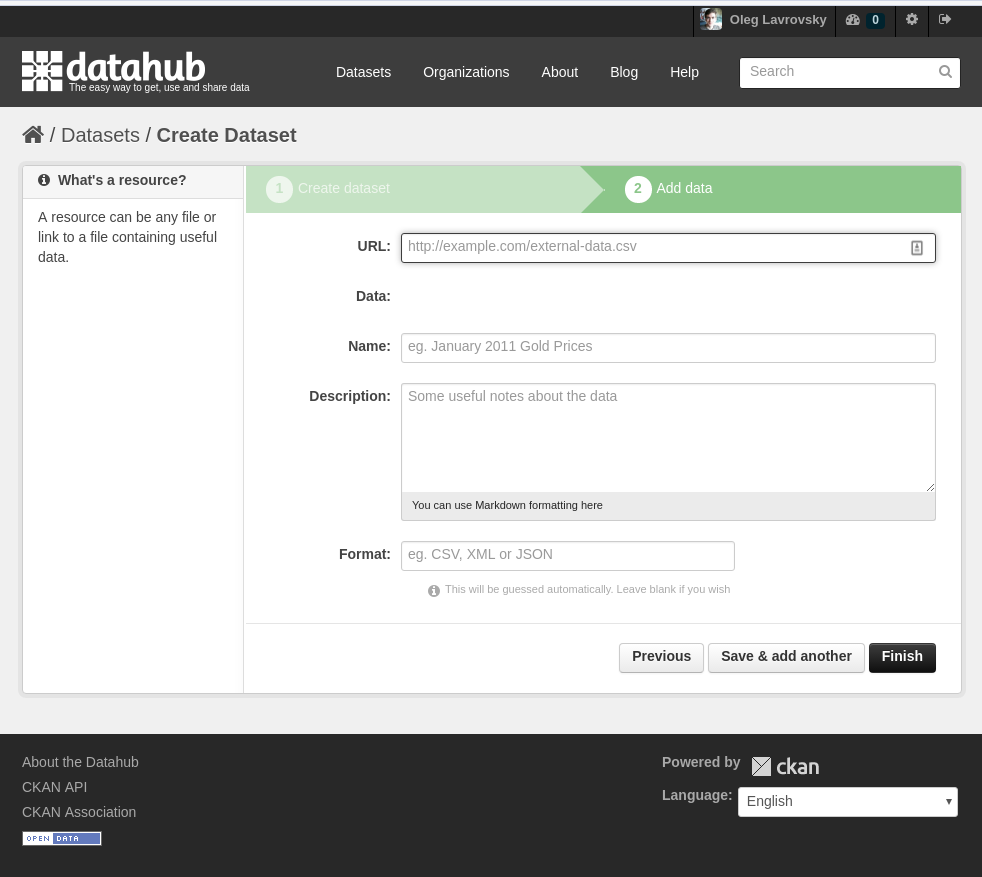Click the Save & add another button
The image size is (982, 877).
(x=786, y=657)
